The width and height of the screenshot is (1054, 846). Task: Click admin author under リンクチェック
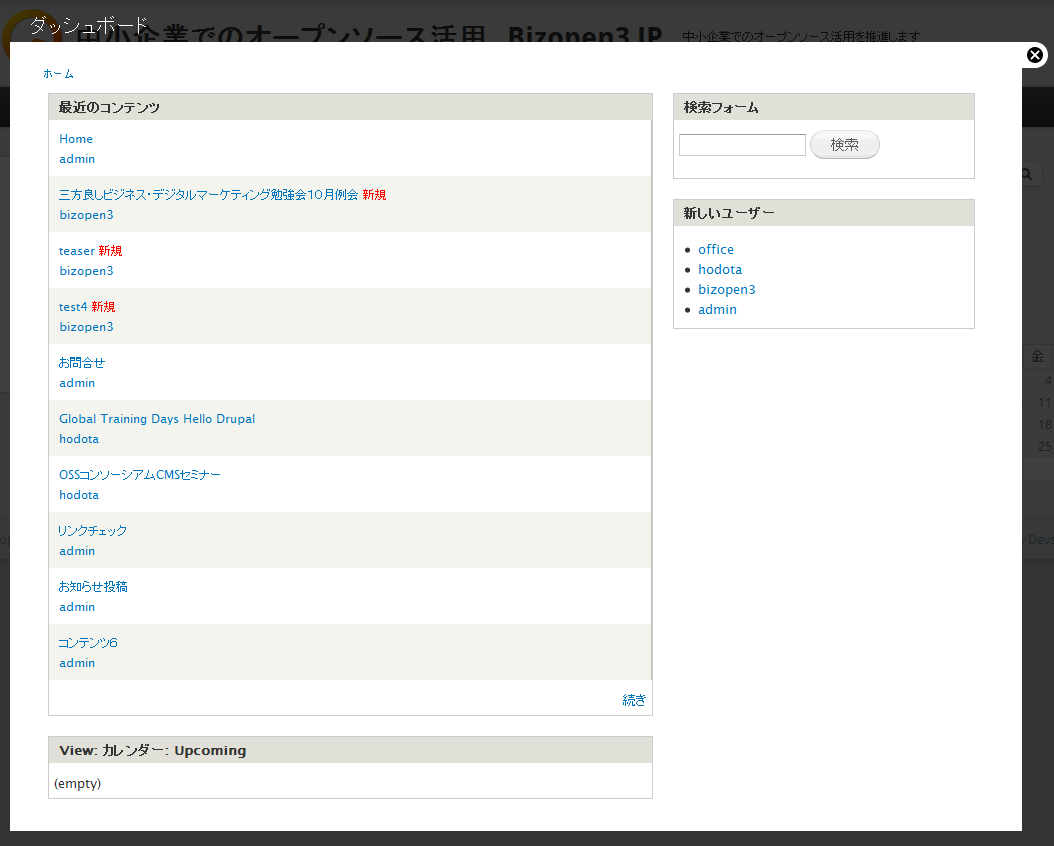point(77,551)
